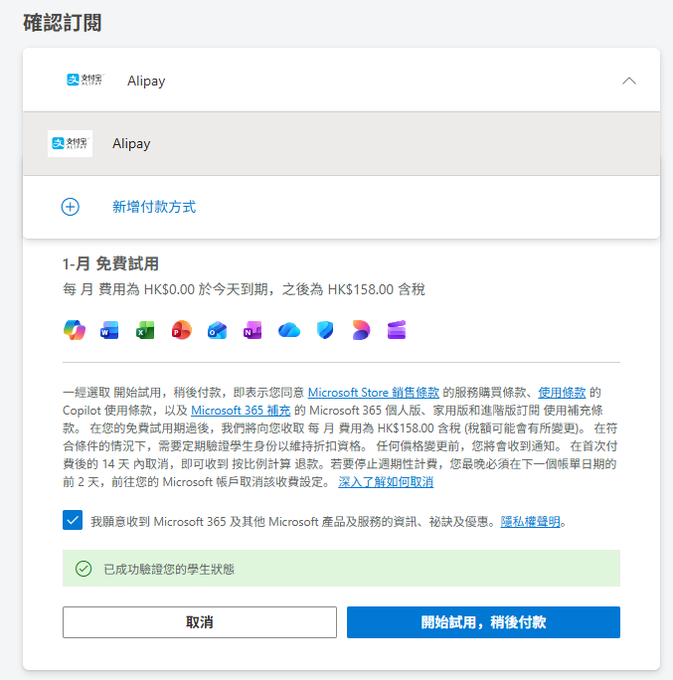Open the 深入了解如何取消 link

(385, 482)
